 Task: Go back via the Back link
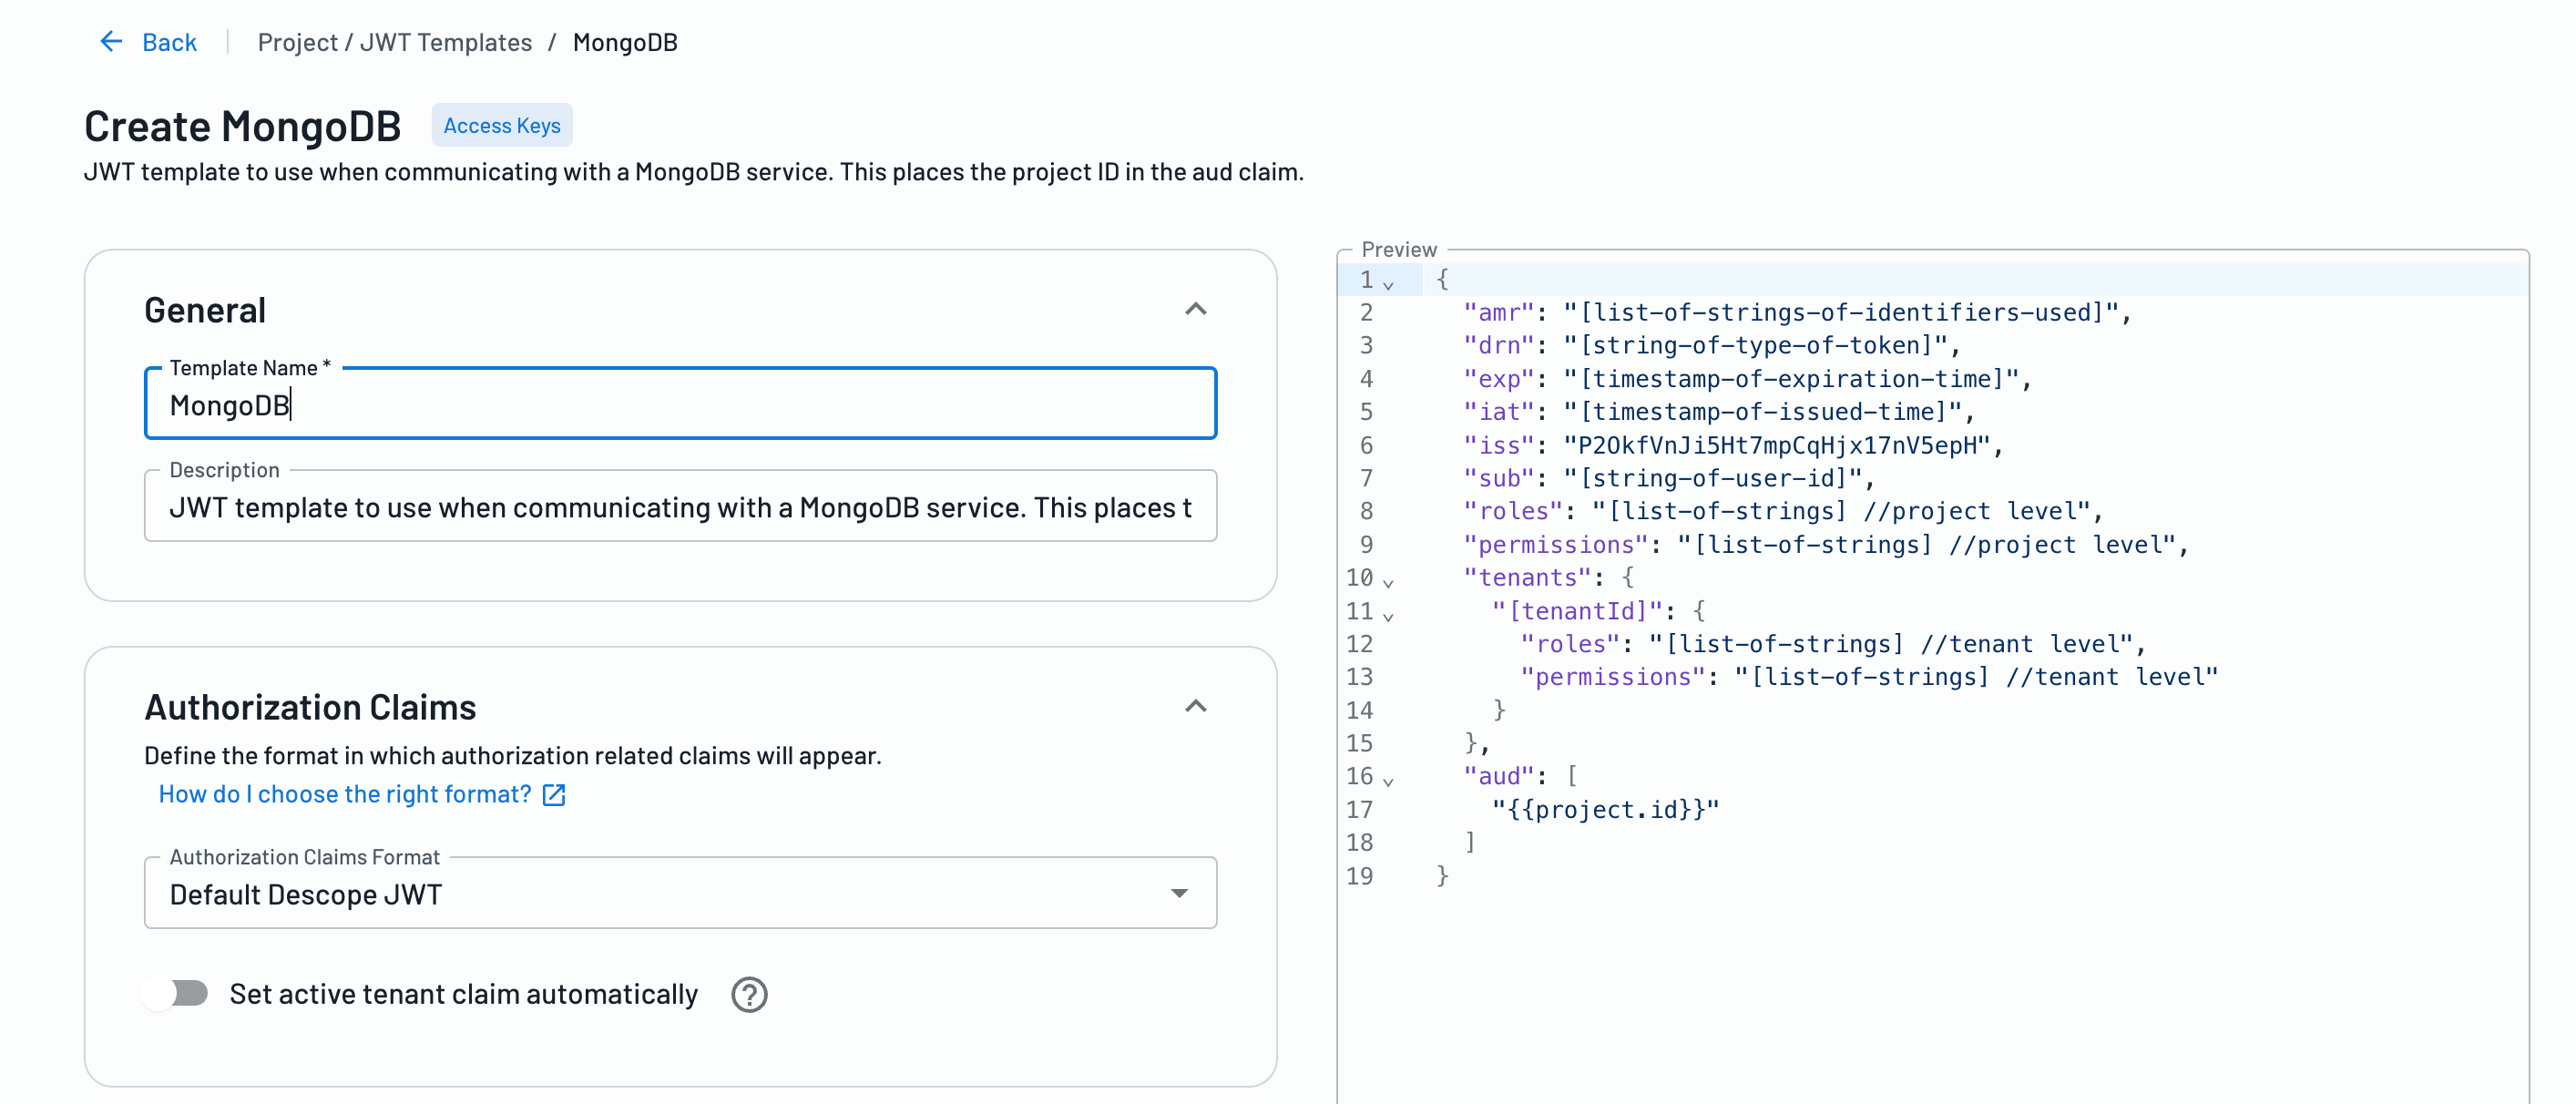pyautogui.click(x=169, y=42)
